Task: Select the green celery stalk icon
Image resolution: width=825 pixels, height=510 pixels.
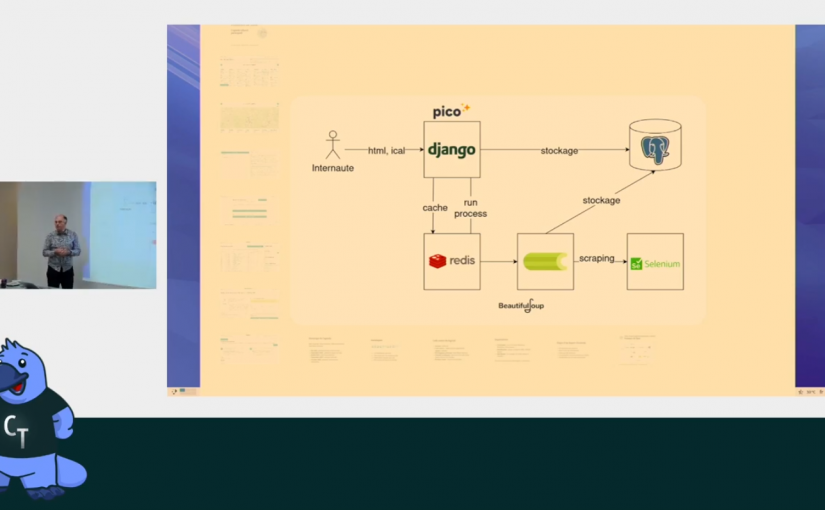Action: click(545, 261)
